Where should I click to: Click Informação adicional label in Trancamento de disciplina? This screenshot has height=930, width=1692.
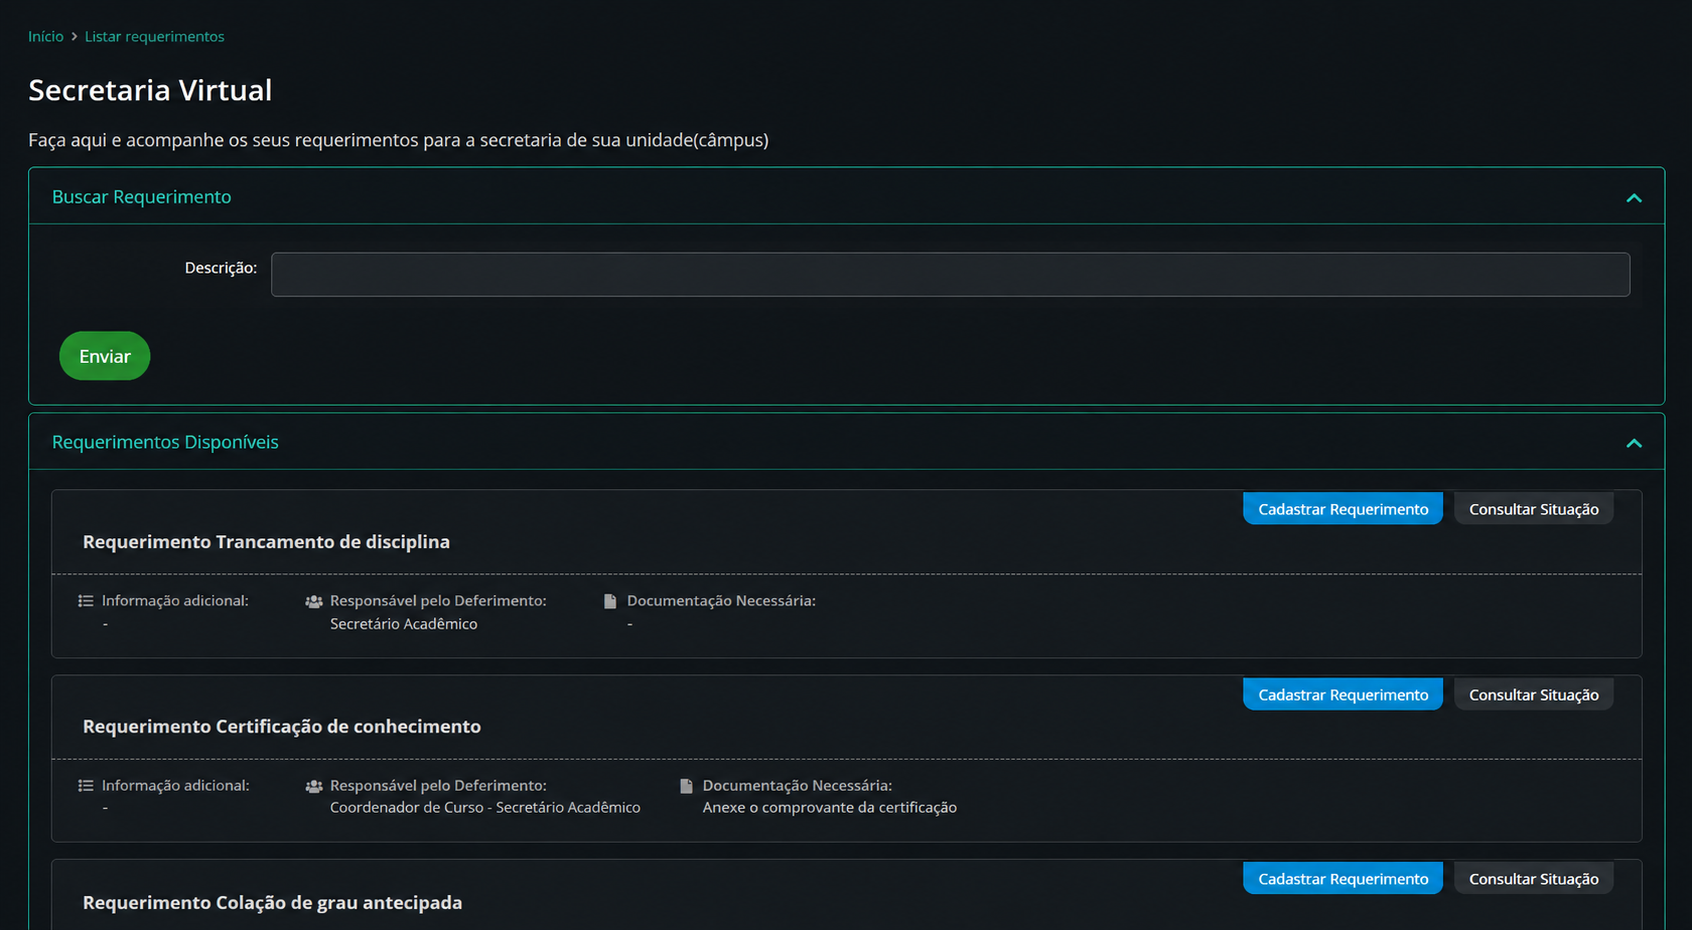click(175, 601)
